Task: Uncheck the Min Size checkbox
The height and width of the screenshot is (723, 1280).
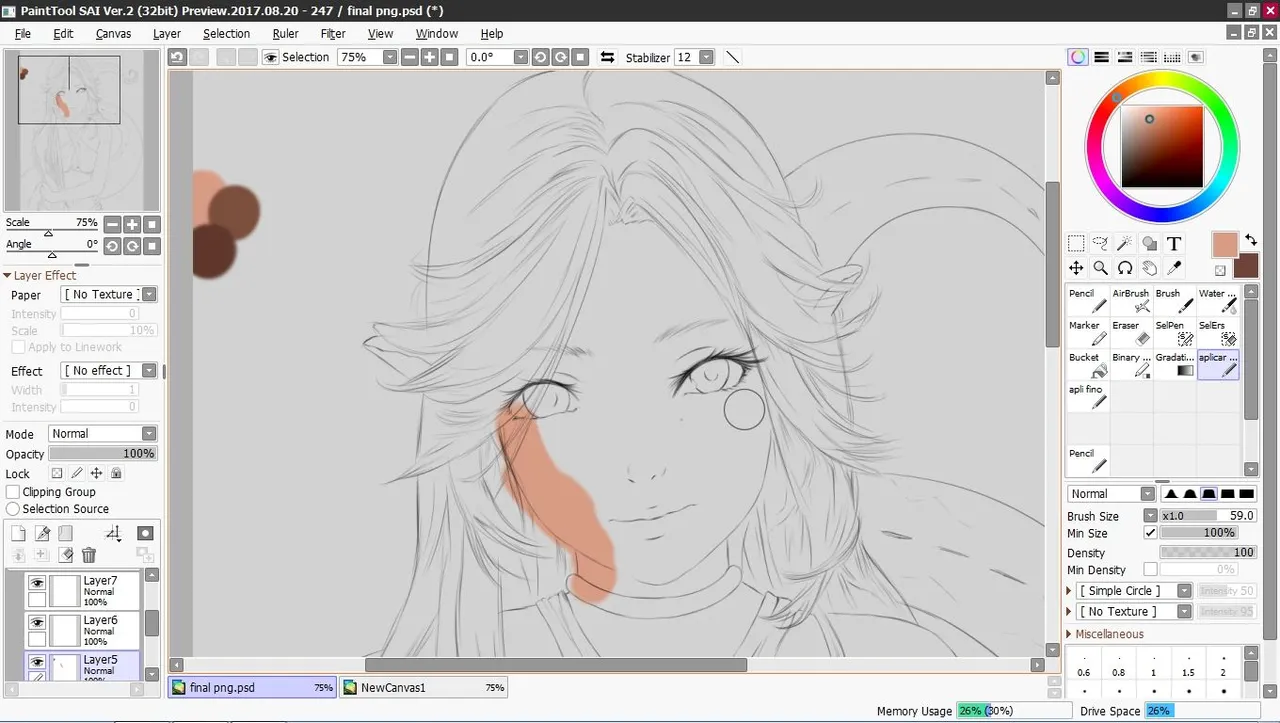Action: [x=1150, y=533]
